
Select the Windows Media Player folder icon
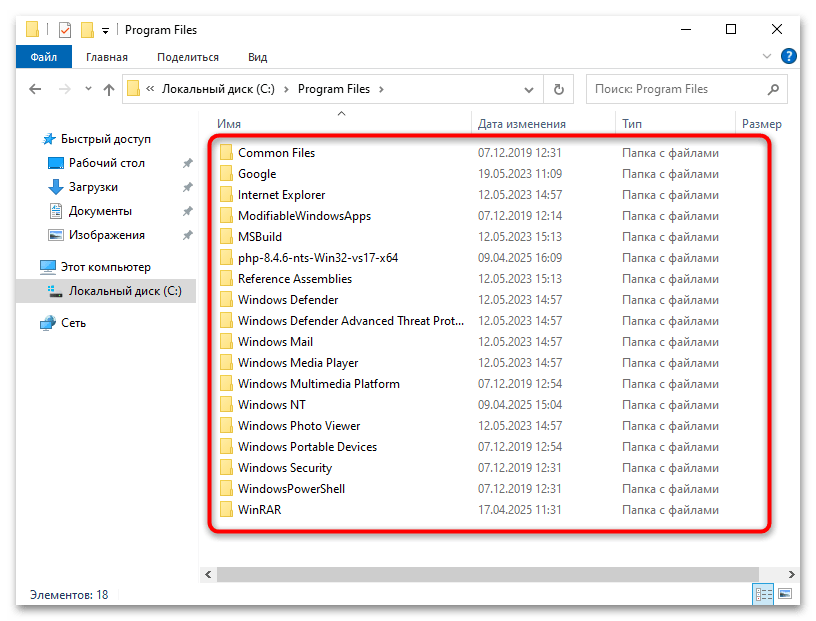coord(226,362)
